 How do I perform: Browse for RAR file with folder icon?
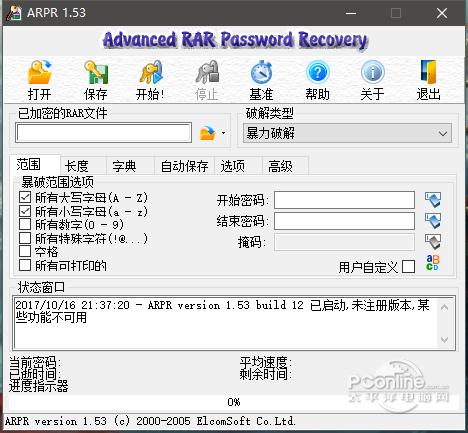click(x=207, y=133)
